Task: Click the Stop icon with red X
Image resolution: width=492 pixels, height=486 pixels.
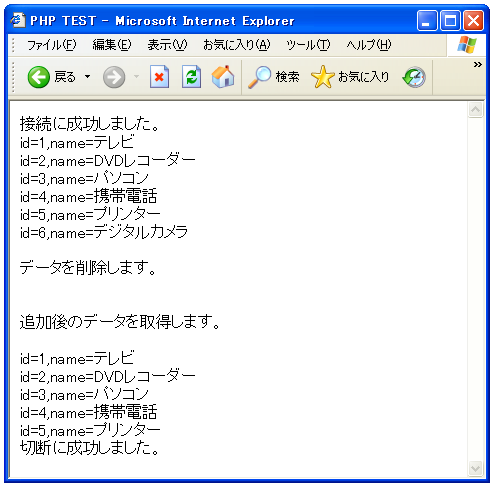Action: (159, 77)
